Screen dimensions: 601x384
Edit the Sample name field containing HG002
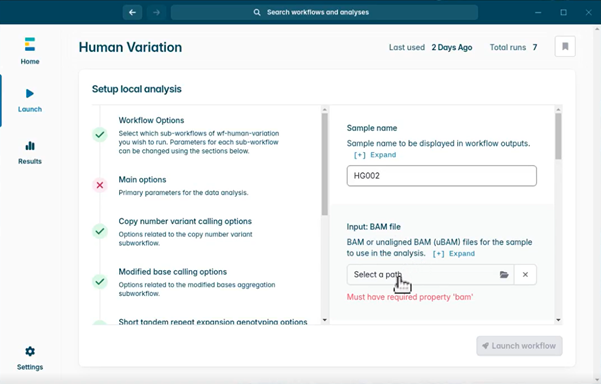[442, 176]
